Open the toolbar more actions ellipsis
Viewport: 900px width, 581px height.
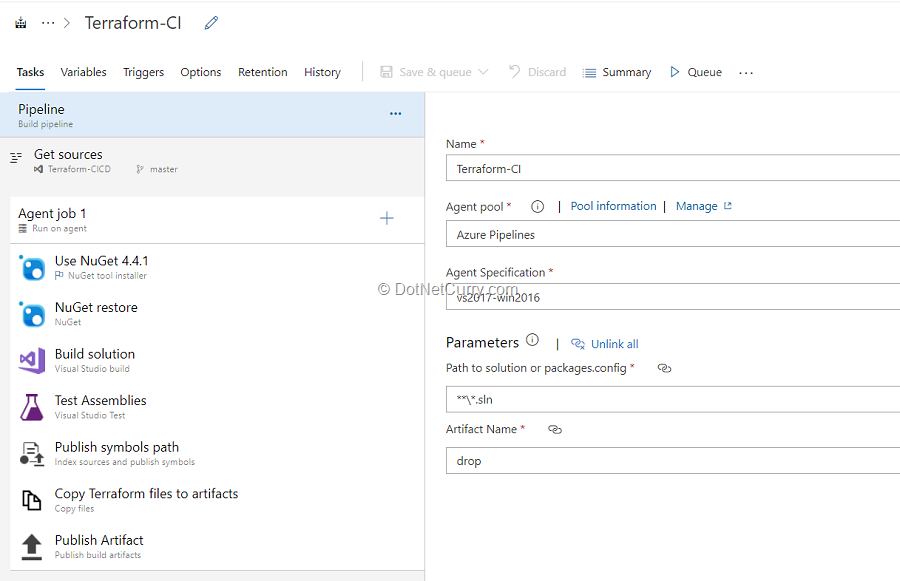(746, 73)
